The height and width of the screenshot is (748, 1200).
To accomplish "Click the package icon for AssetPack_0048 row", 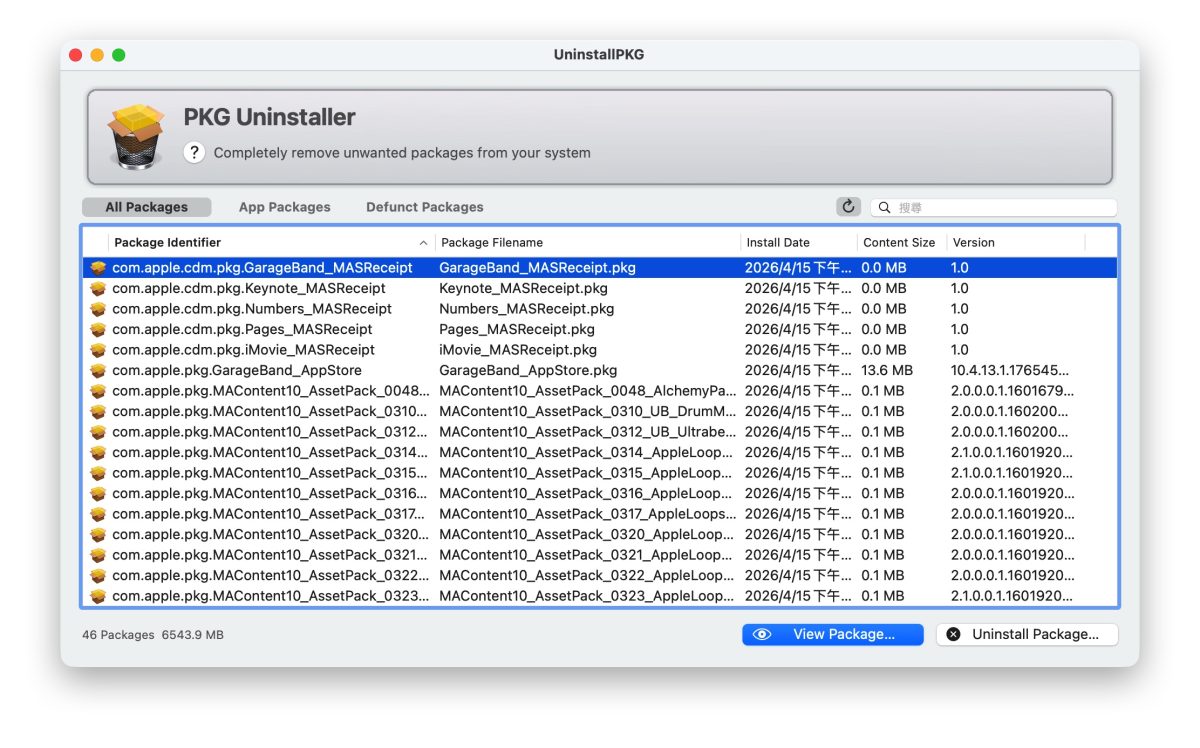I will (98, 391).
